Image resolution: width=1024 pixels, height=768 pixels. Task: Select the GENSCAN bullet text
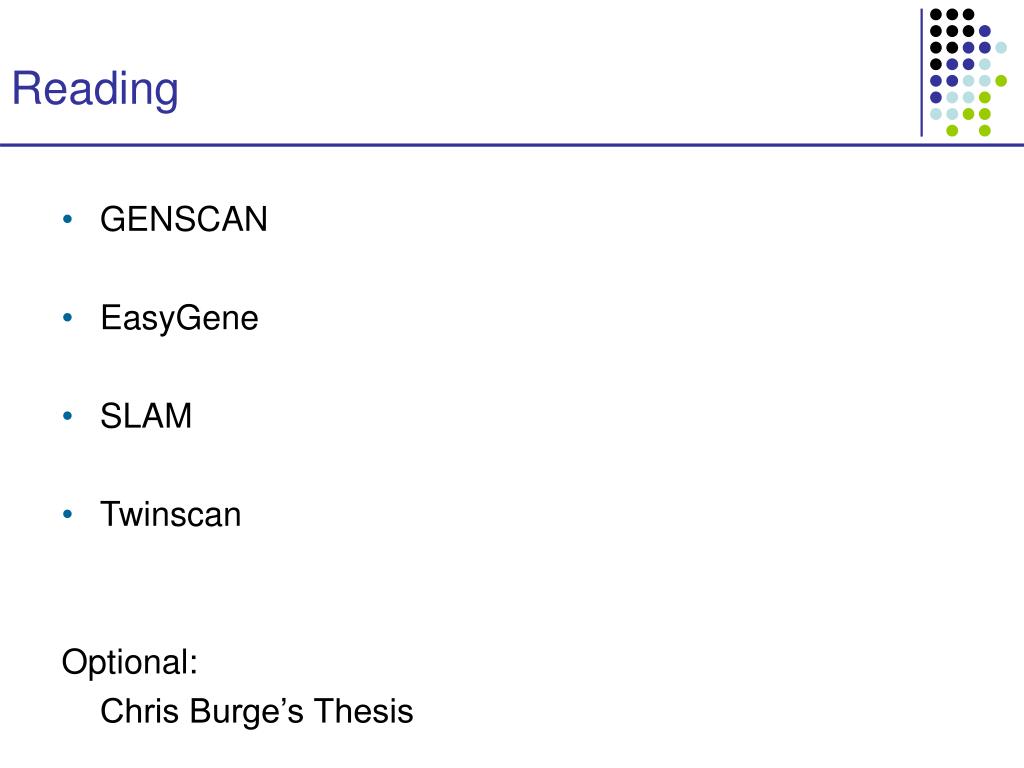pyautogui.click(x=184, y=219)
